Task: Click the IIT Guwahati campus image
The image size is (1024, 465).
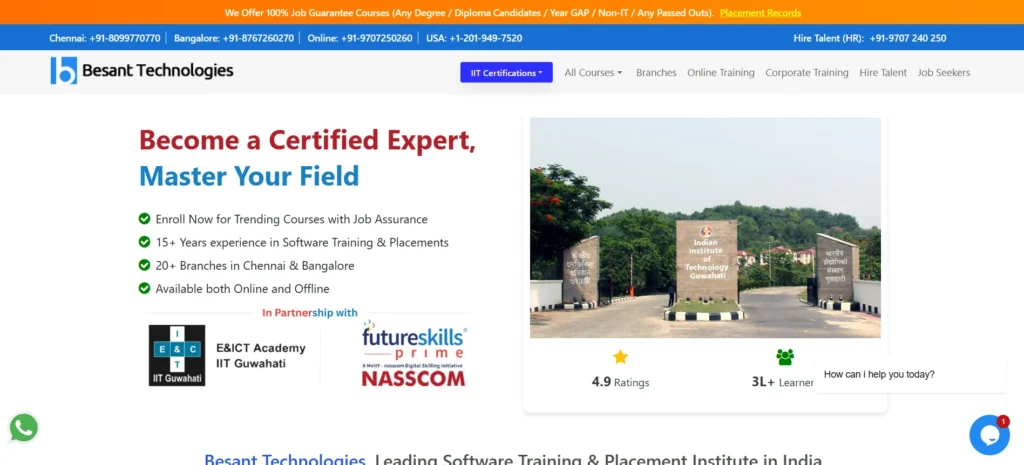Action: [705, 227]
